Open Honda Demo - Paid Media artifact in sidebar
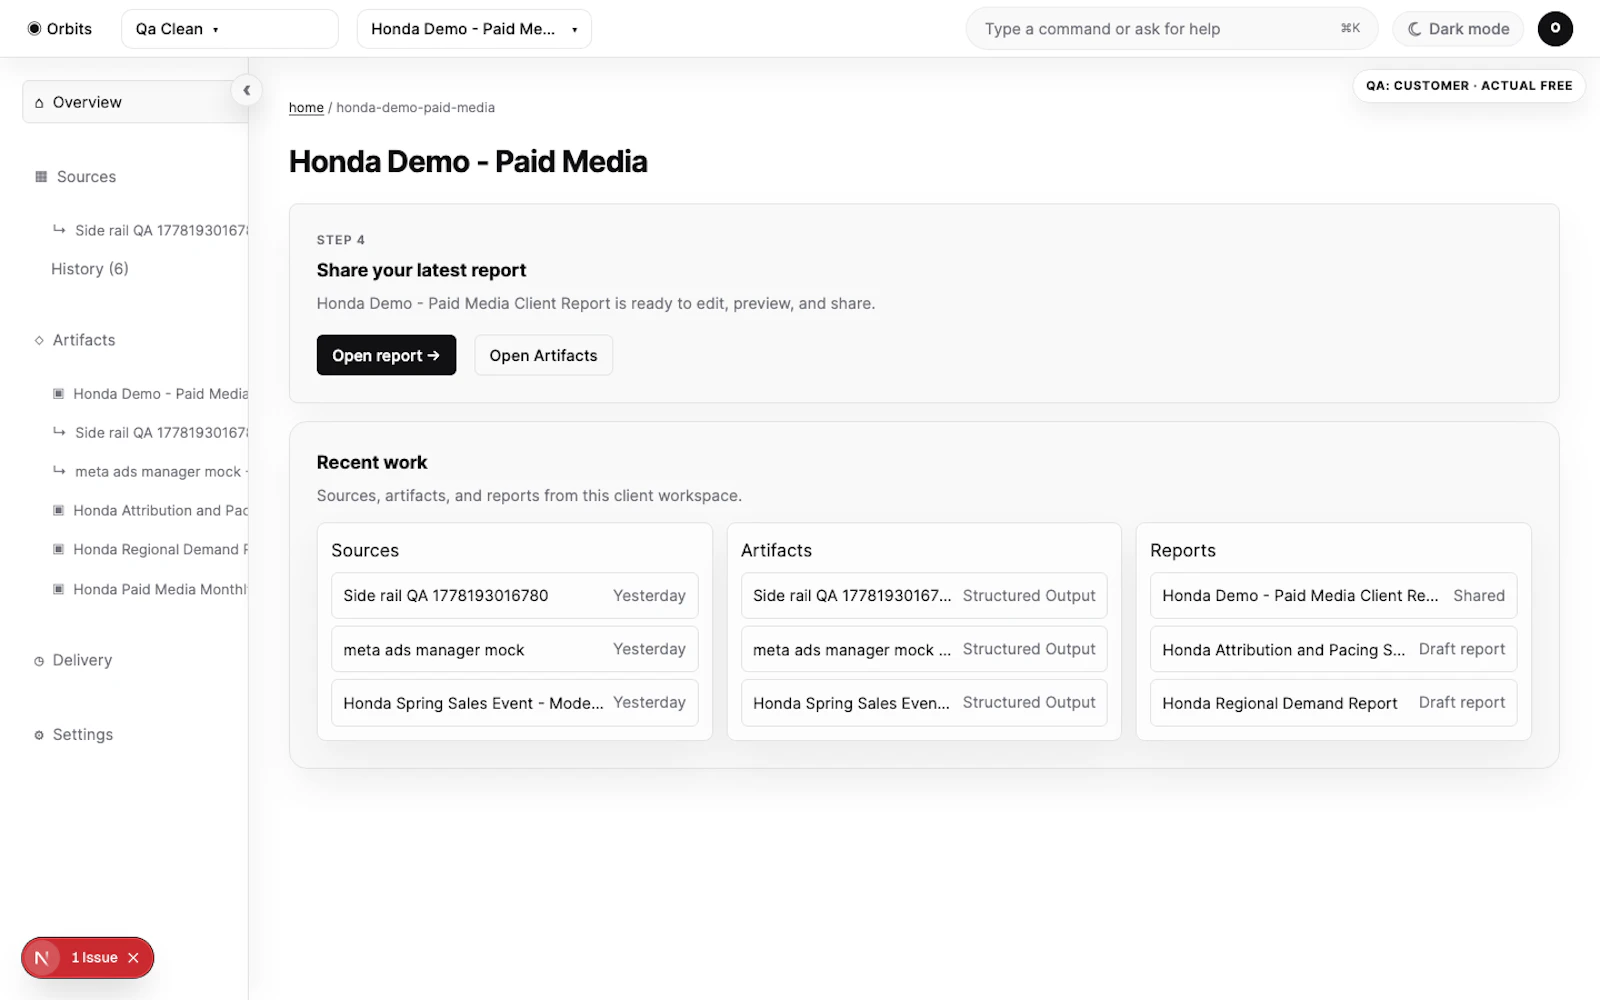The width and height of the screenshot is (1600, 1000). tap(150, 394)
